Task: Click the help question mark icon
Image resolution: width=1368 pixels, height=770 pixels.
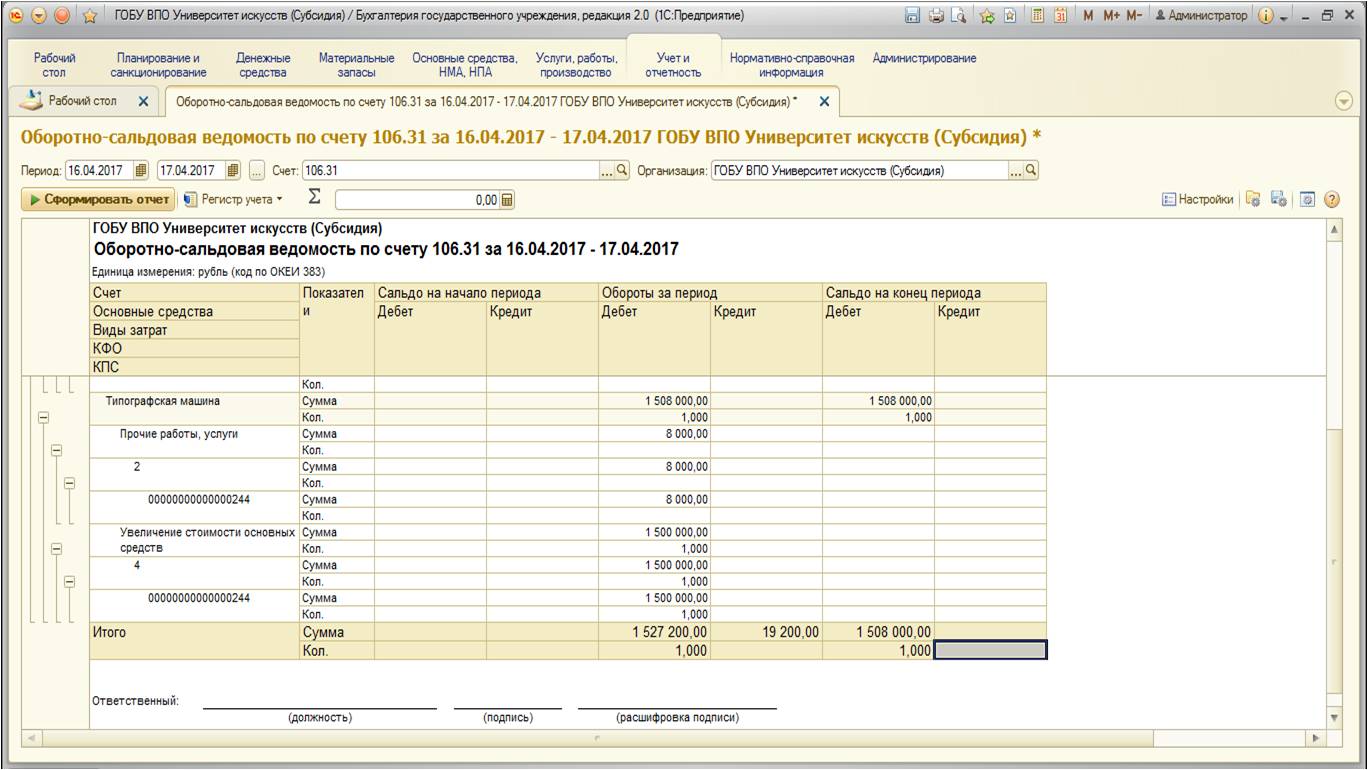Action: 1331,200
